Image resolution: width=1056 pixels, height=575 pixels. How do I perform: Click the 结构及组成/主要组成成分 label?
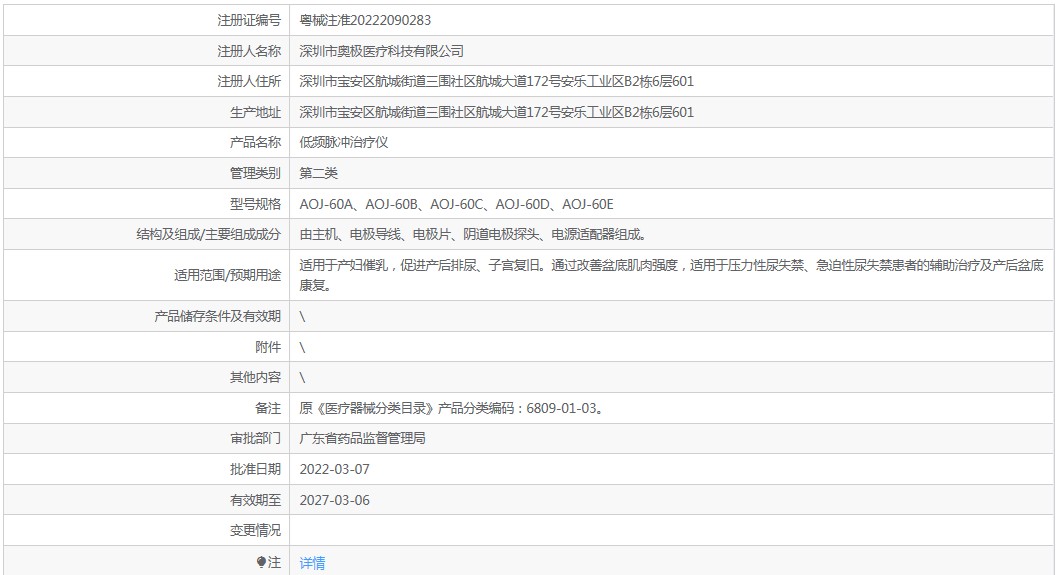click(208, 234)
